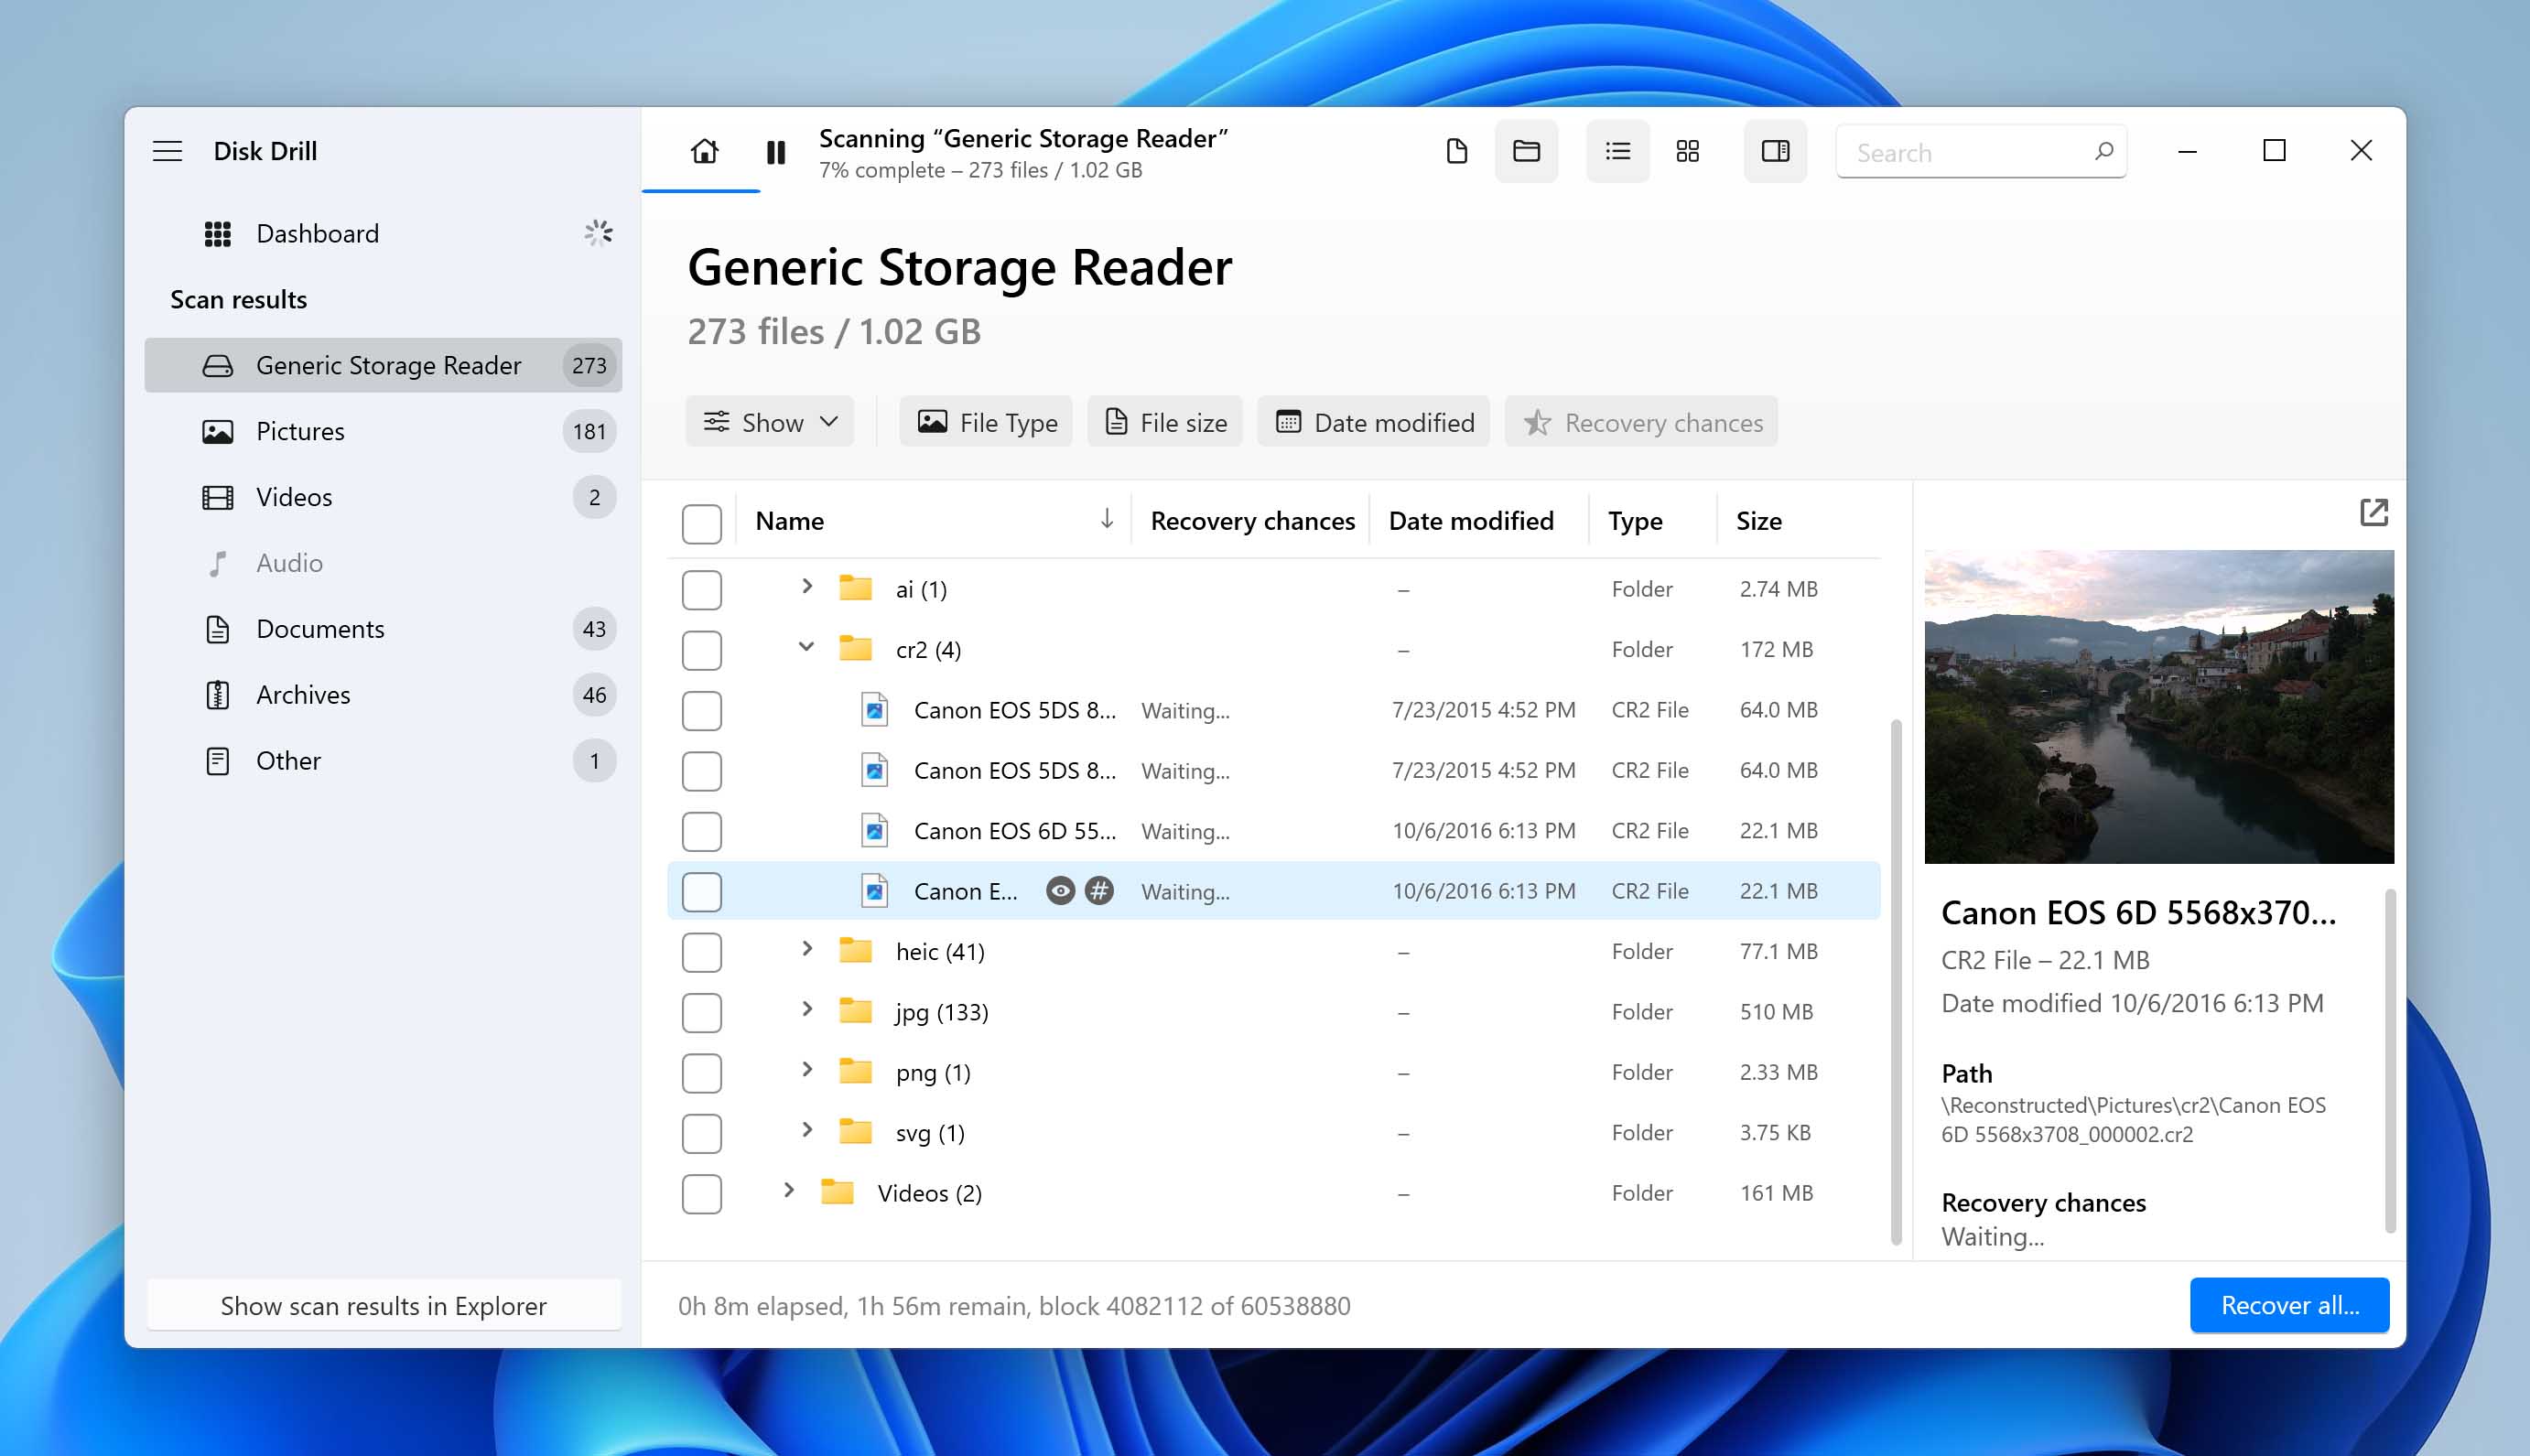Toggle the preview side panel
This screenshot has height=1456, width=2530.
click(x=1775, y=151)
